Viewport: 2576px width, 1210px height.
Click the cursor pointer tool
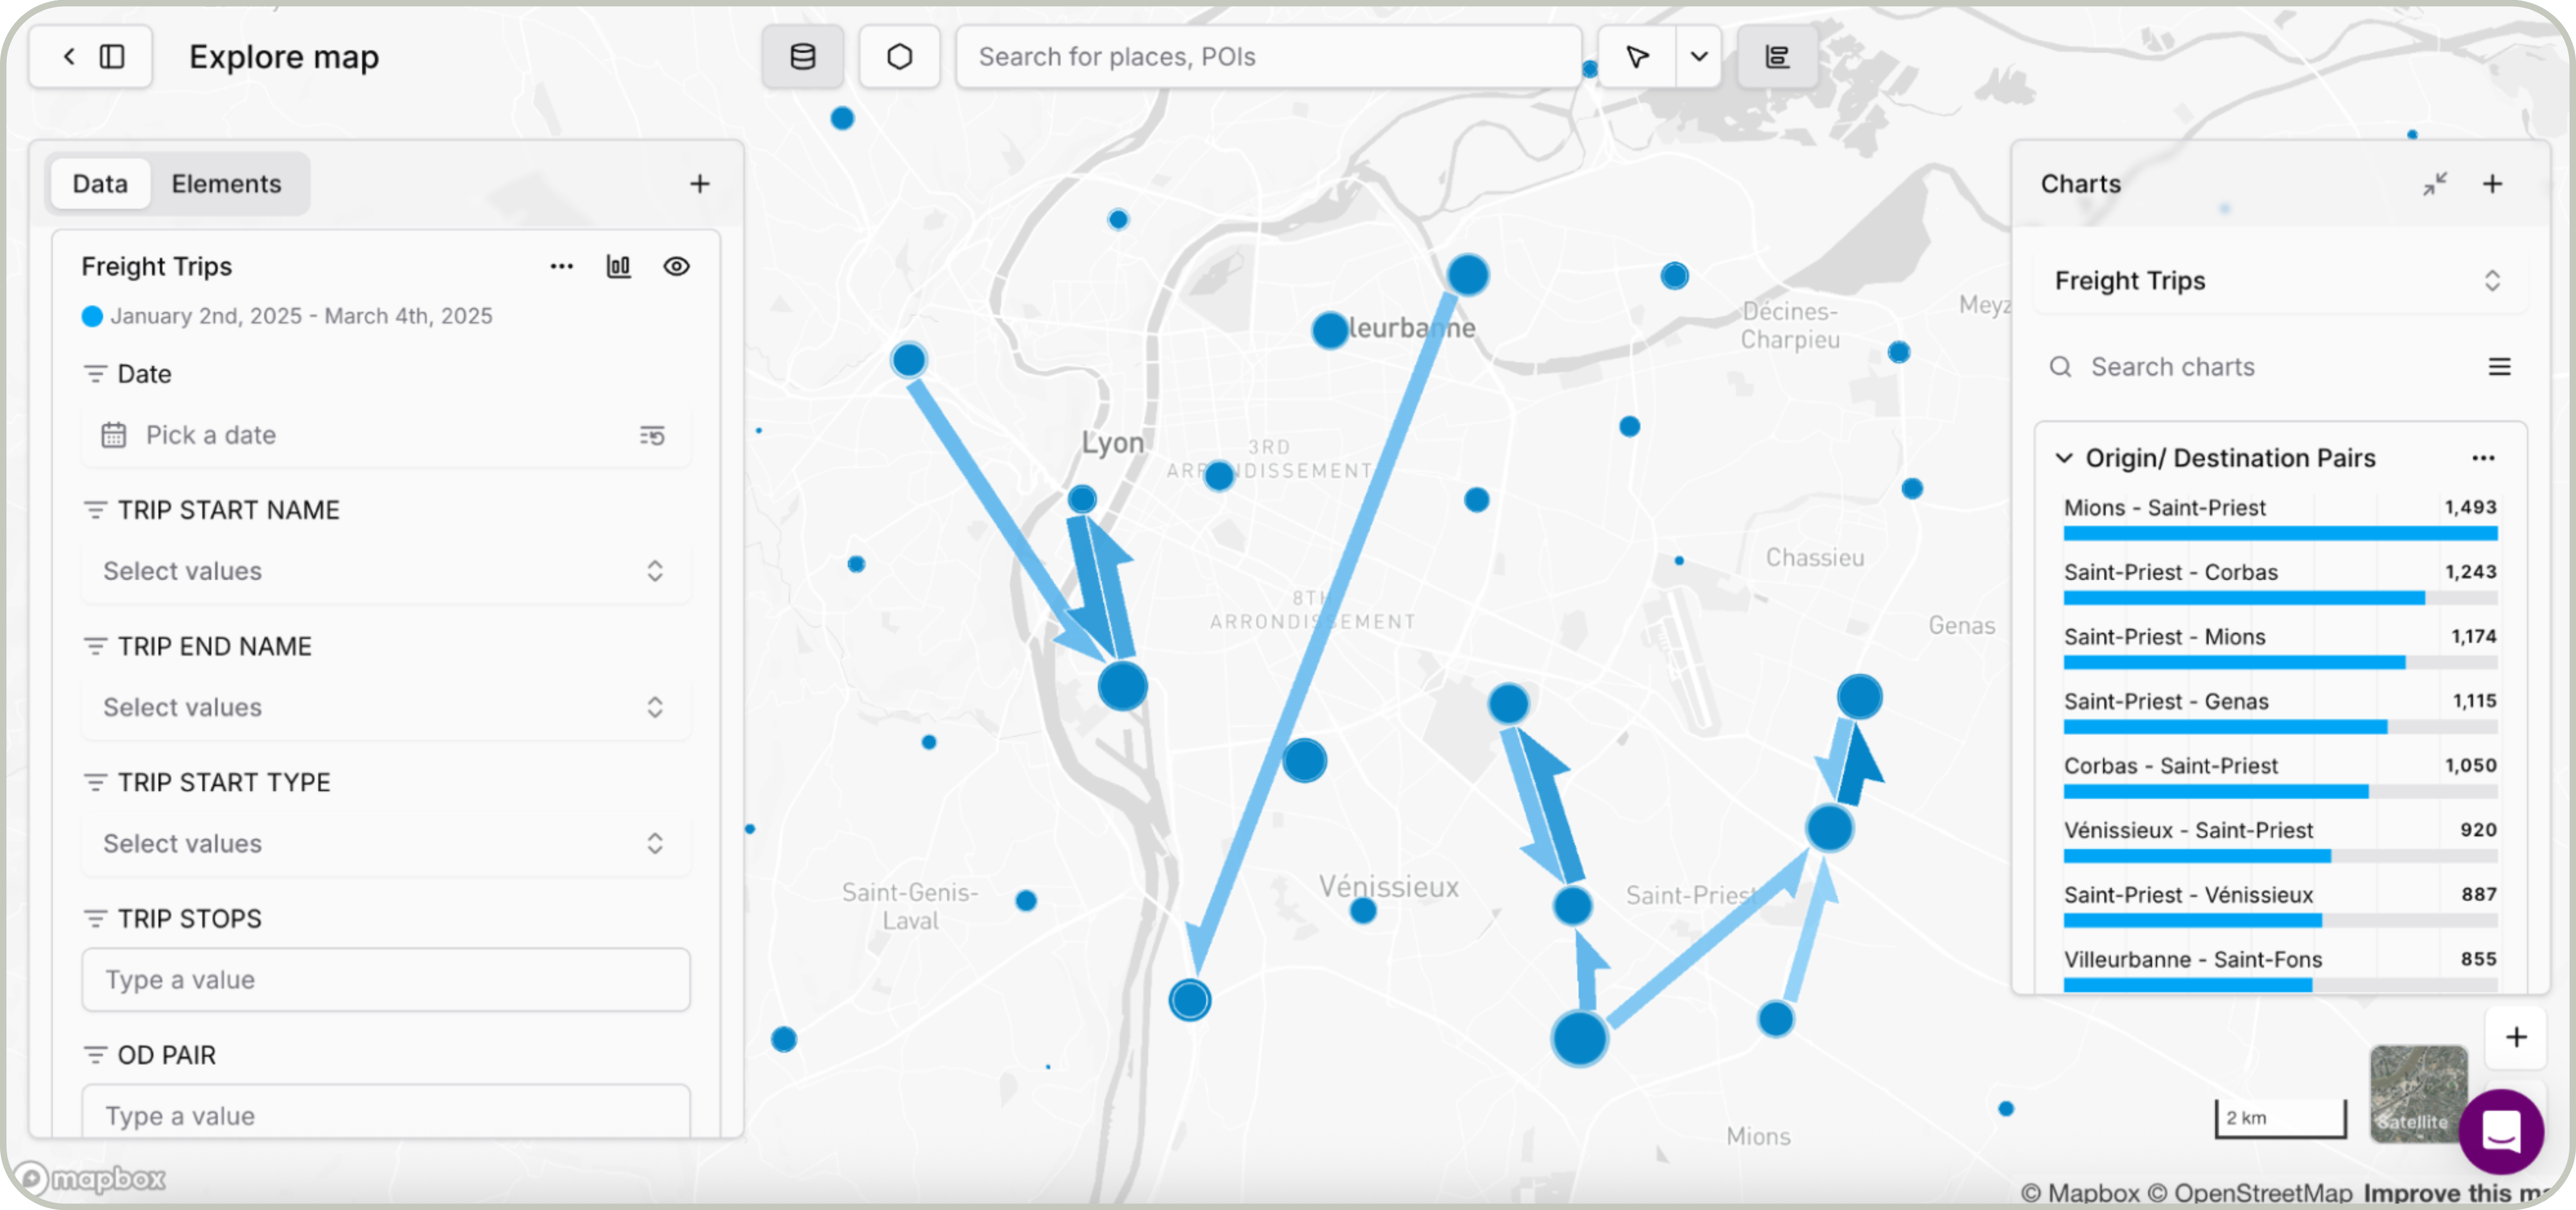click(x=1637, y=57)
